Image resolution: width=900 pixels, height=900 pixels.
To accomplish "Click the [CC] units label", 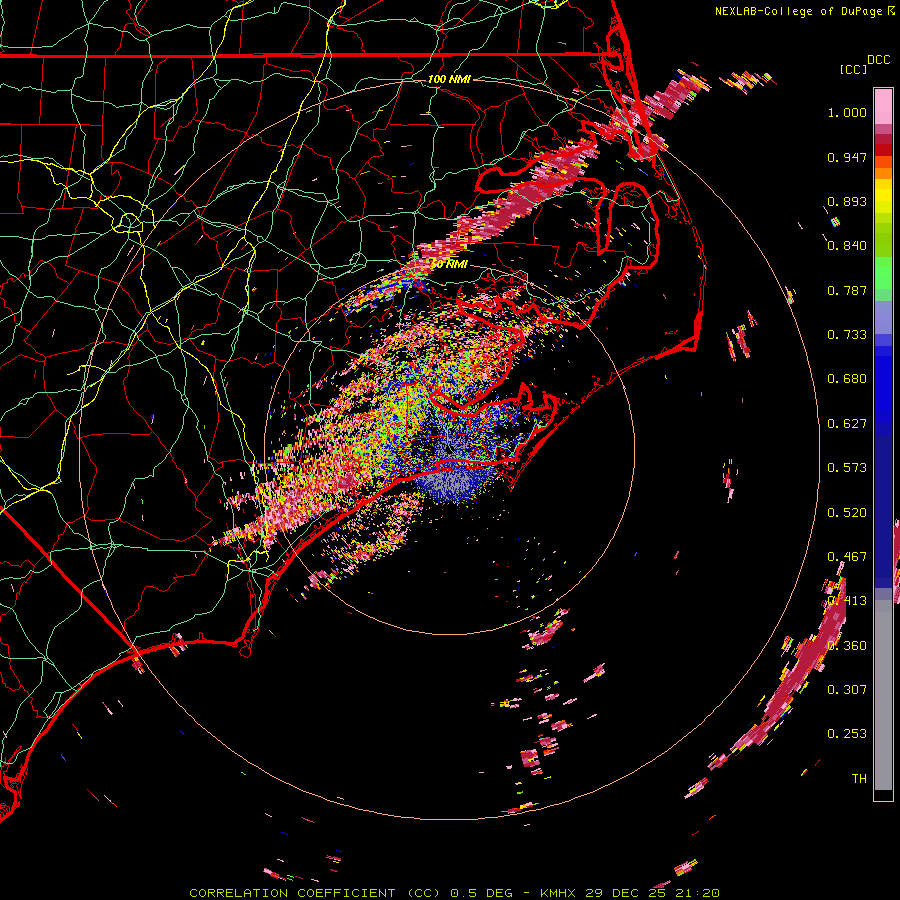I will coord(853,69).
